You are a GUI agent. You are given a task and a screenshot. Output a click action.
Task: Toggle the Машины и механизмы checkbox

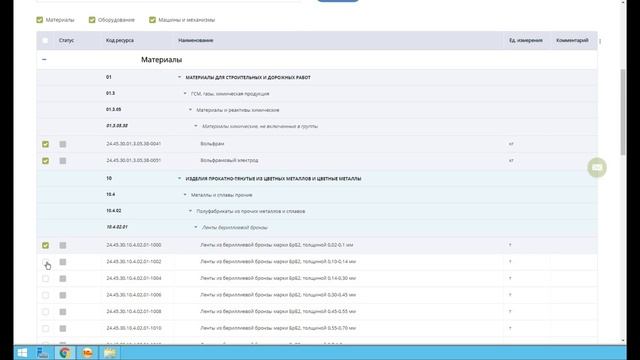click(152, 20)
